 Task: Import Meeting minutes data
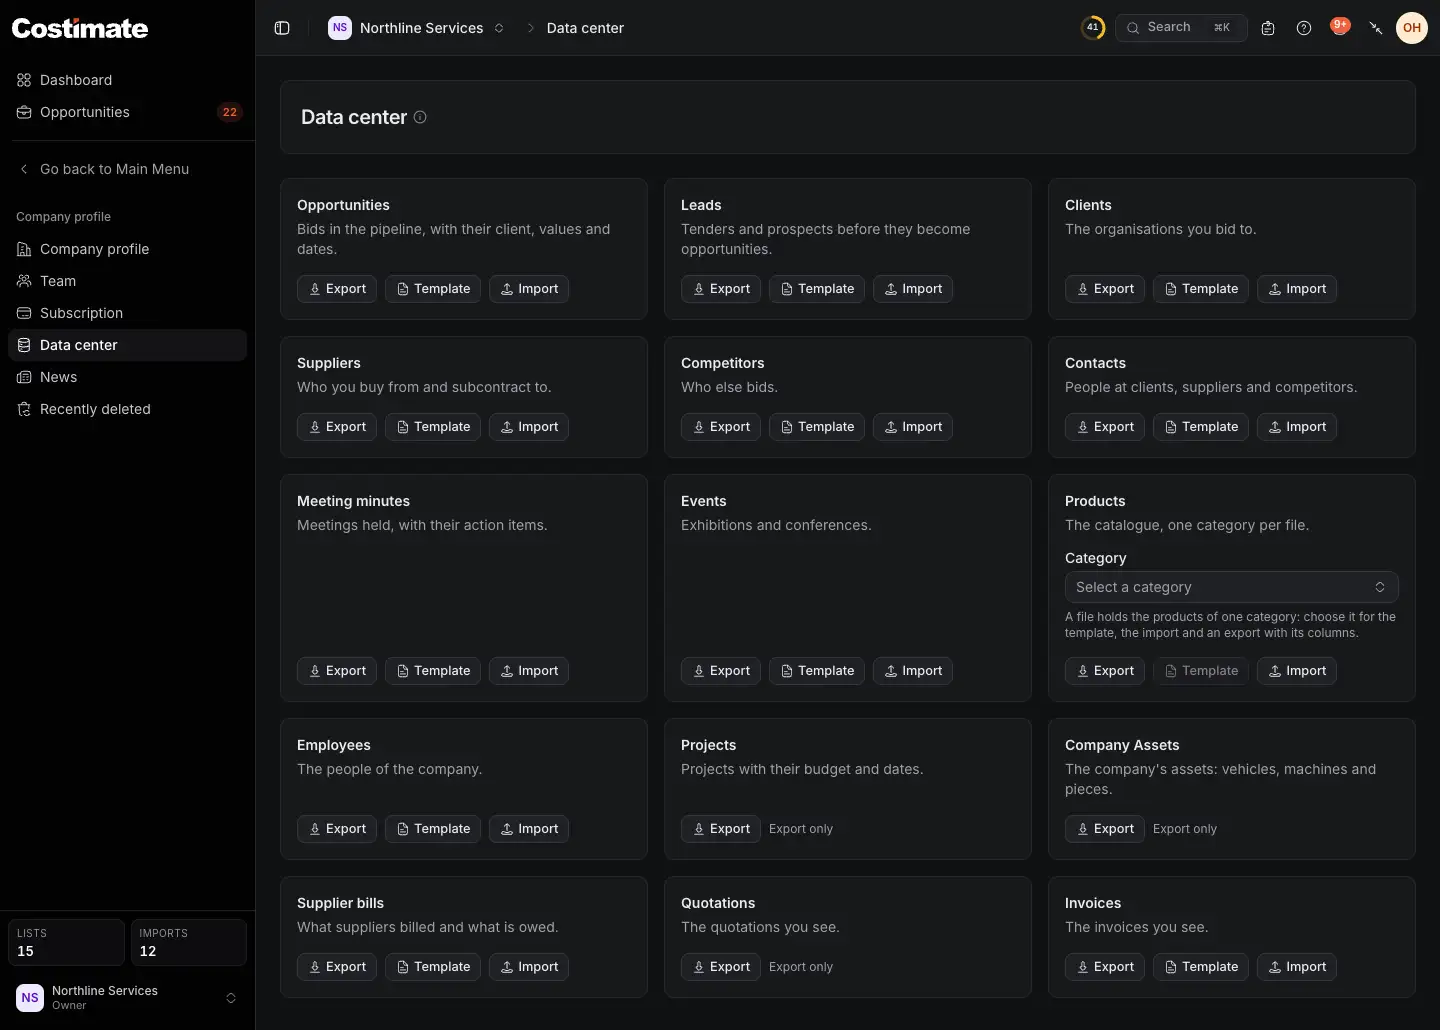529,671
